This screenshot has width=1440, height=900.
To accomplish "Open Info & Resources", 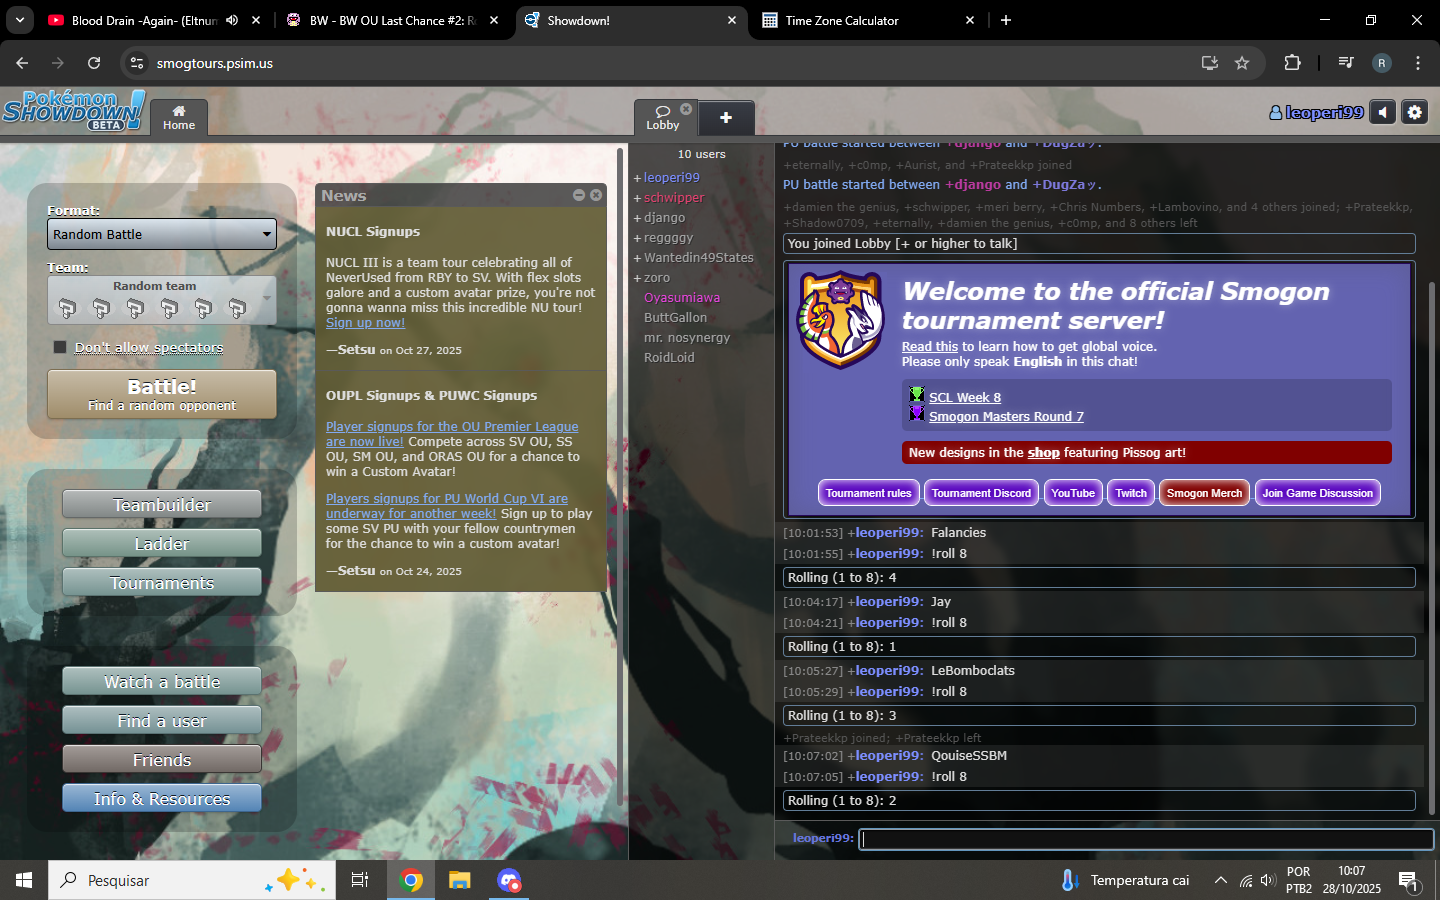I will [x=162, y=799].
